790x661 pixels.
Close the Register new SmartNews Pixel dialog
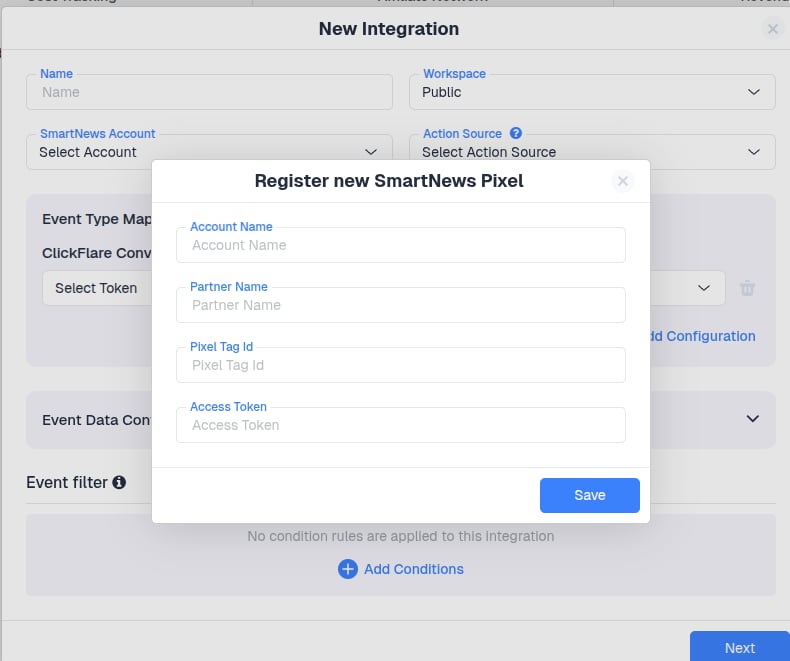click(x=623, y=181)
